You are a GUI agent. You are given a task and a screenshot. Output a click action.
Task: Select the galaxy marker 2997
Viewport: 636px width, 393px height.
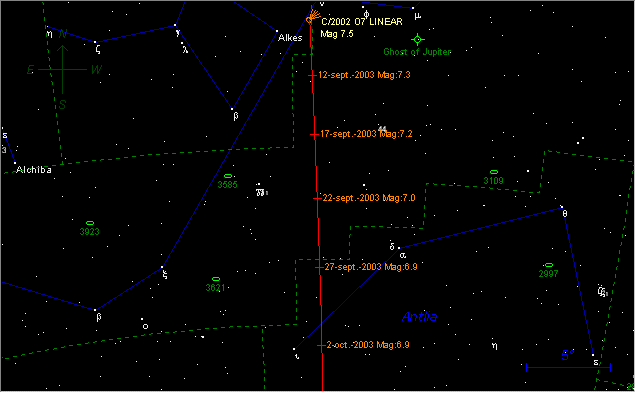coord(549,265)
